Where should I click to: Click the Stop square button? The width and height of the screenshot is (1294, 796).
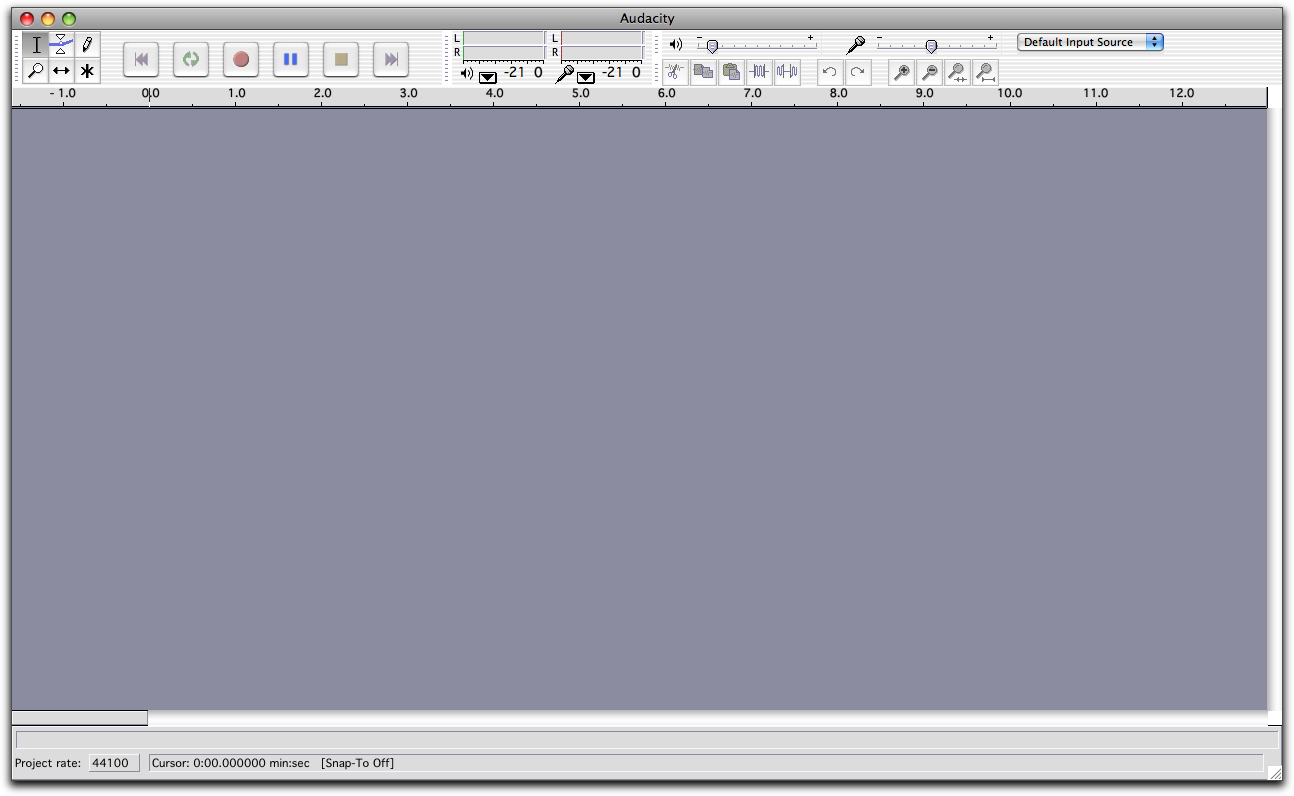341,60
